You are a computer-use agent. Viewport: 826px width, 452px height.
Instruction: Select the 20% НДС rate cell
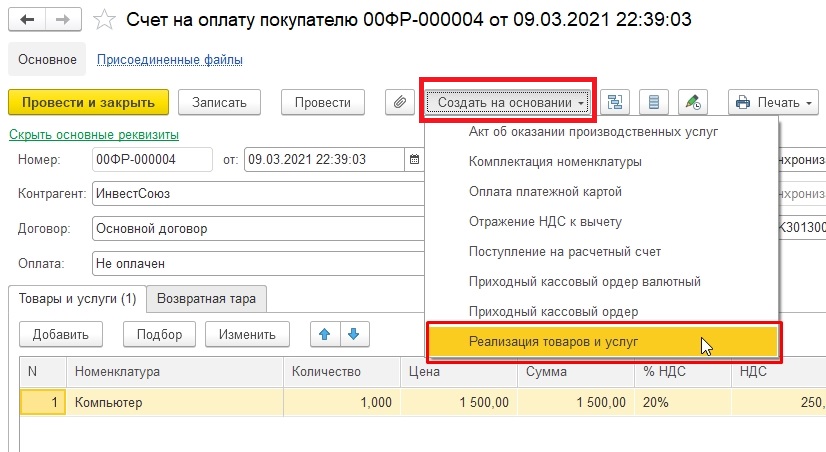point(683,402)
